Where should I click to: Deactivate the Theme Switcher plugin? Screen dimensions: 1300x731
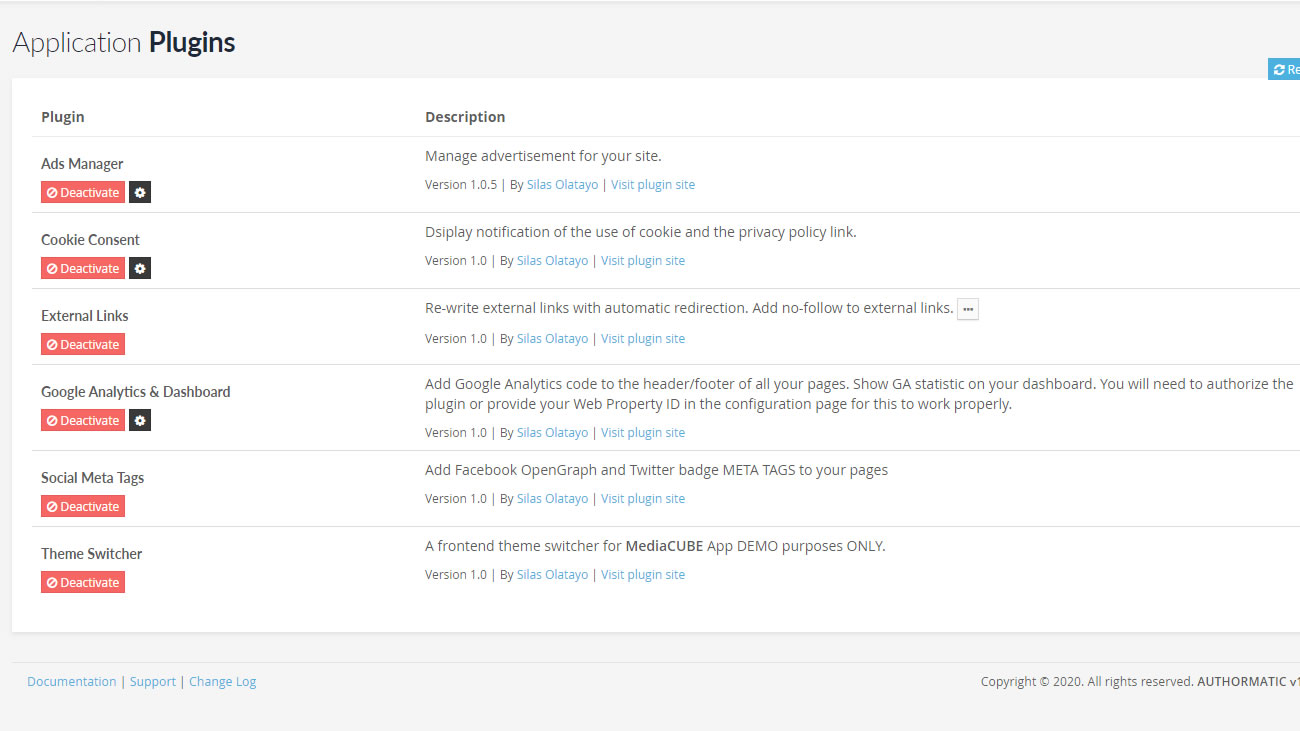click(83, 583)
